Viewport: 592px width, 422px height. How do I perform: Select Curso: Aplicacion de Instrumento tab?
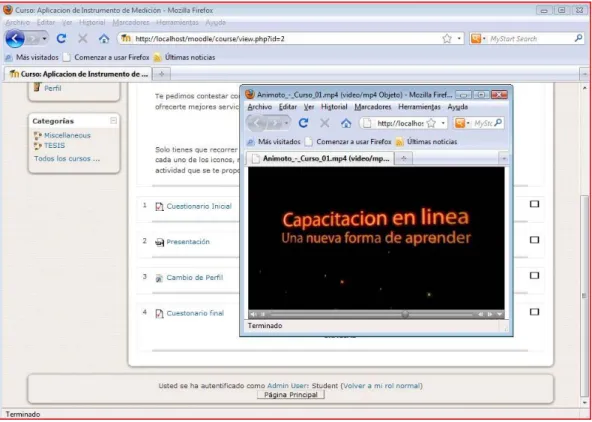tap(78, 74)
